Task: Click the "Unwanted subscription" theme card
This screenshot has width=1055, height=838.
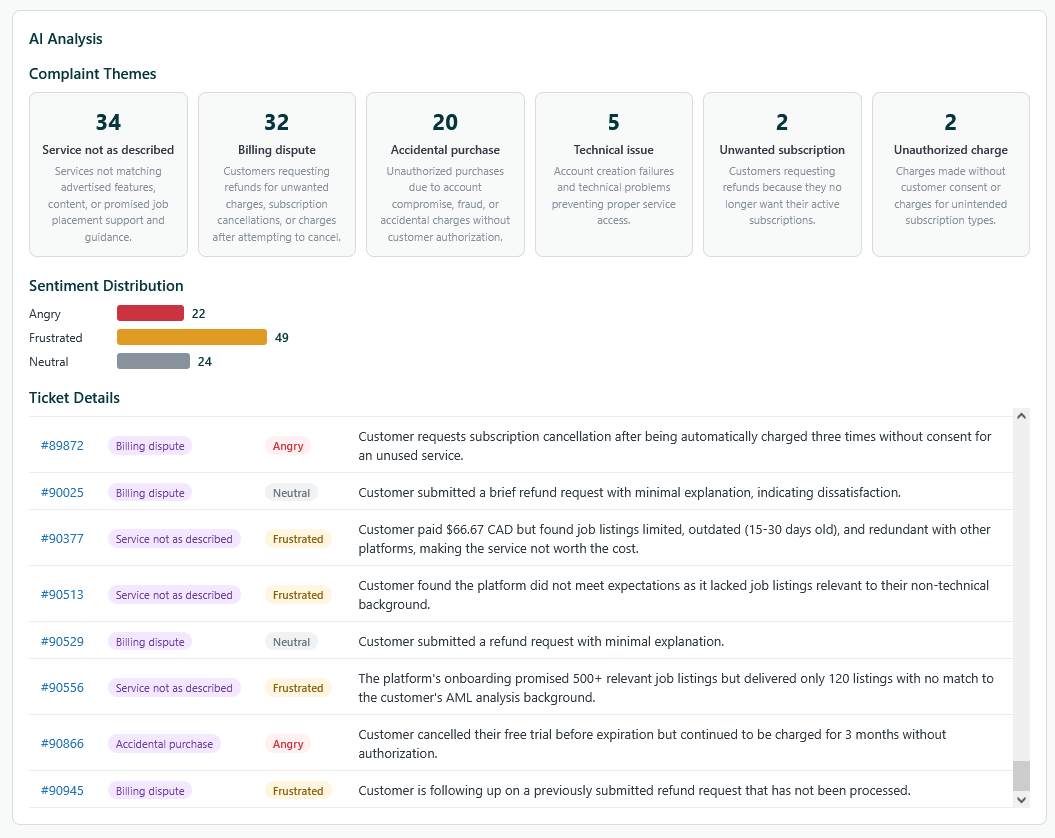Action: [x=782, y=174]
